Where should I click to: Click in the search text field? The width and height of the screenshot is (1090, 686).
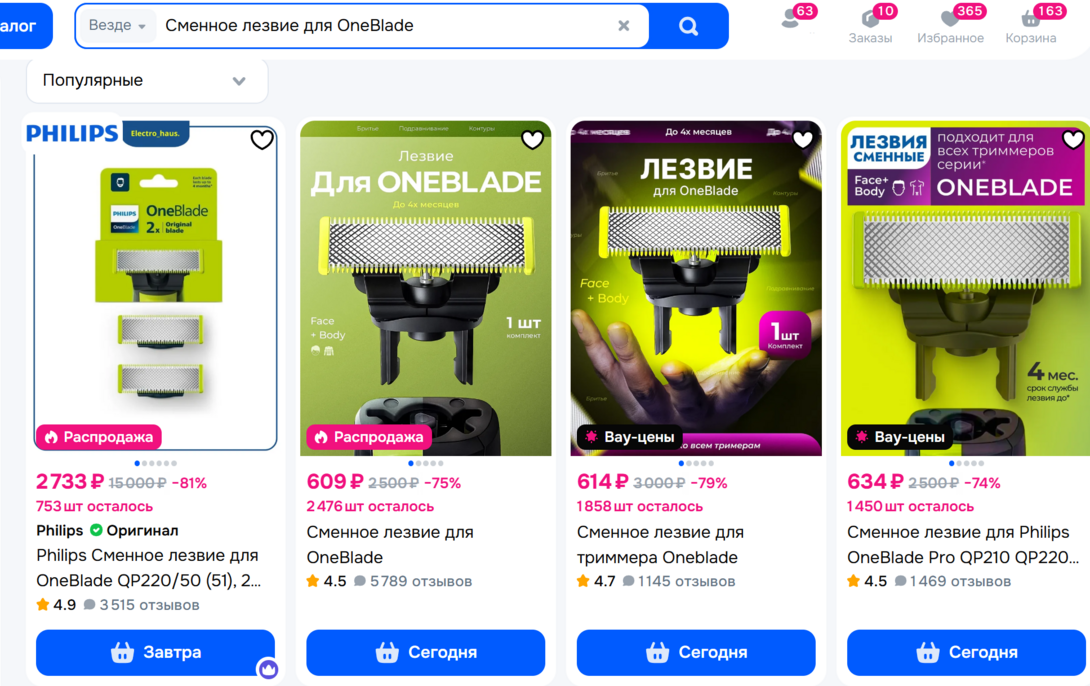point(386,26)
